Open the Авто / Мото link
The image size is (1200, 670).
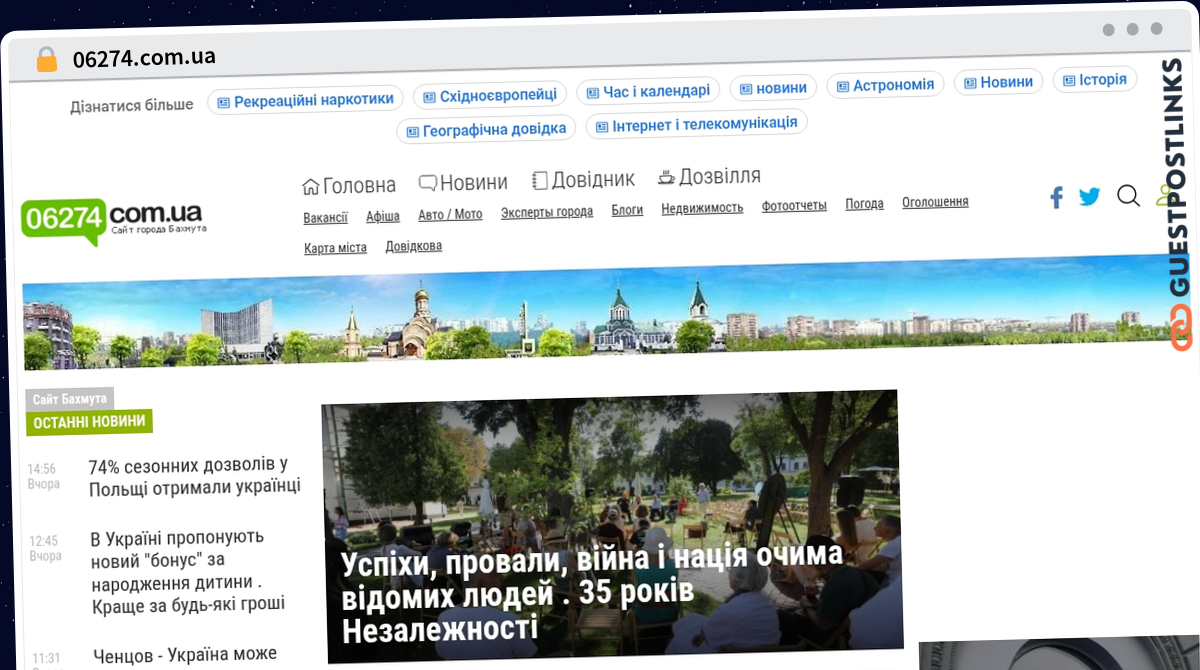pyautogui.click(x=450, y=214)
